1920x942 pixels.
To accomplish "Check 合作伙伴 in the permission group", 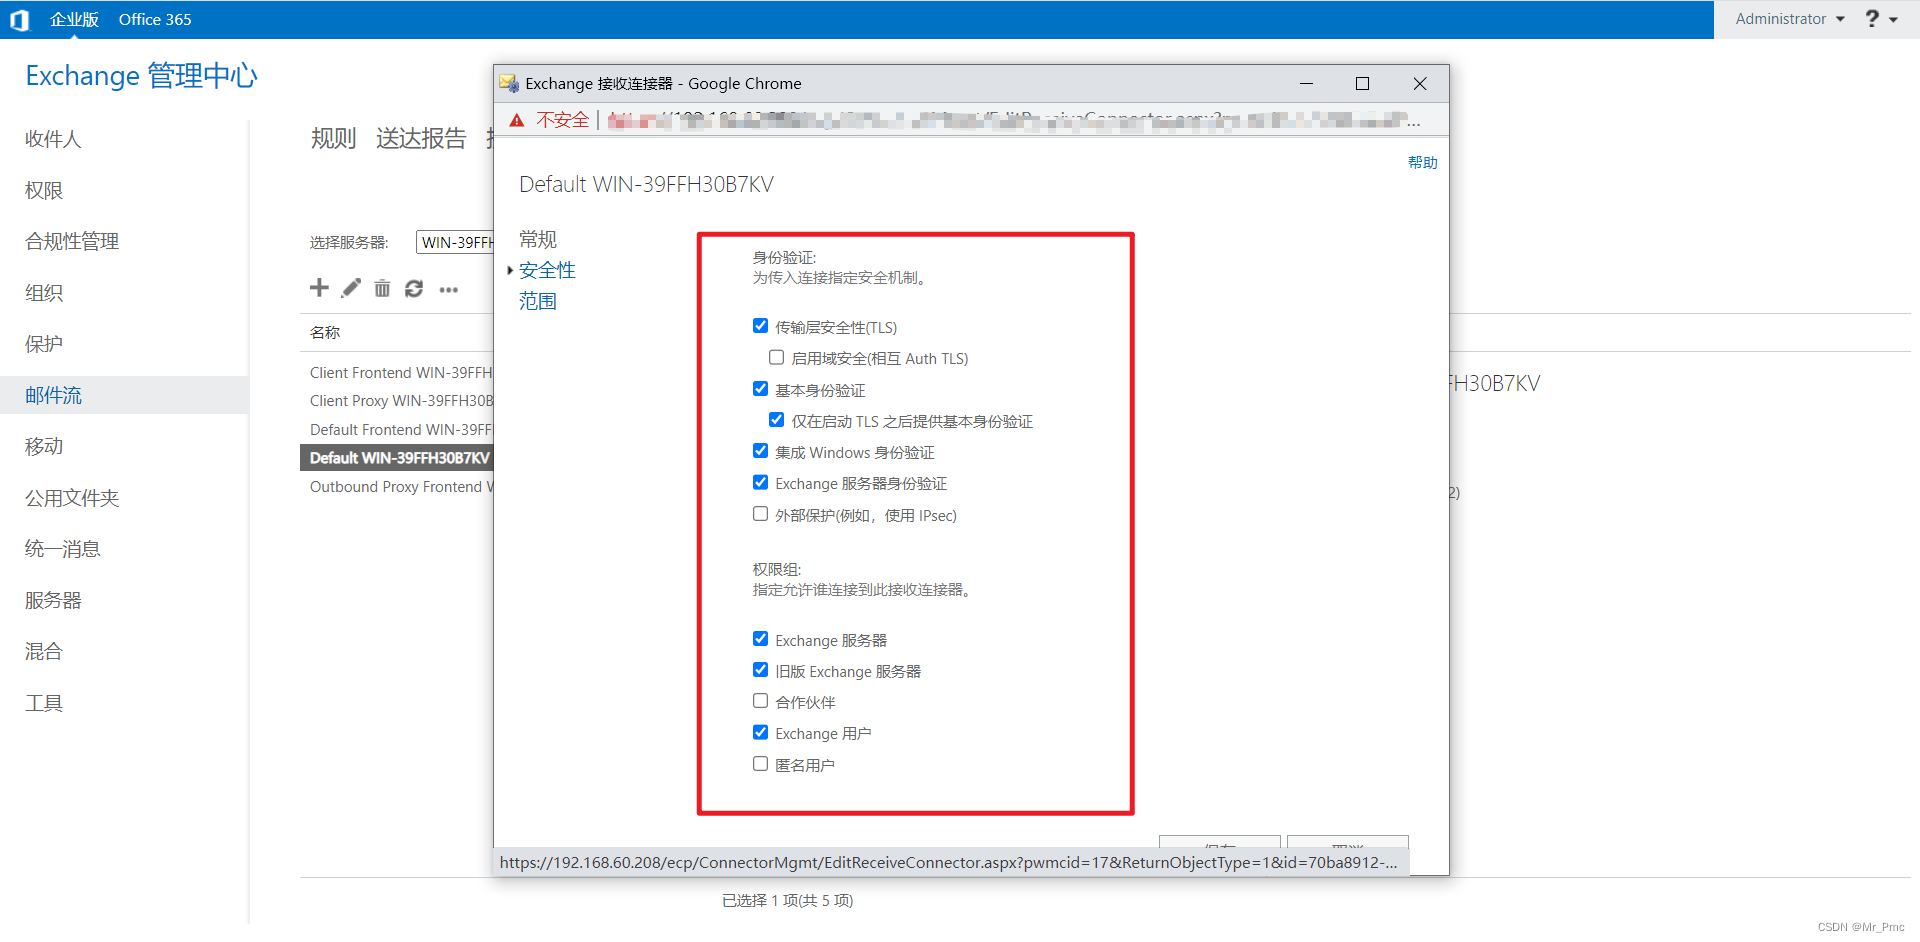I will click(760, 701).
